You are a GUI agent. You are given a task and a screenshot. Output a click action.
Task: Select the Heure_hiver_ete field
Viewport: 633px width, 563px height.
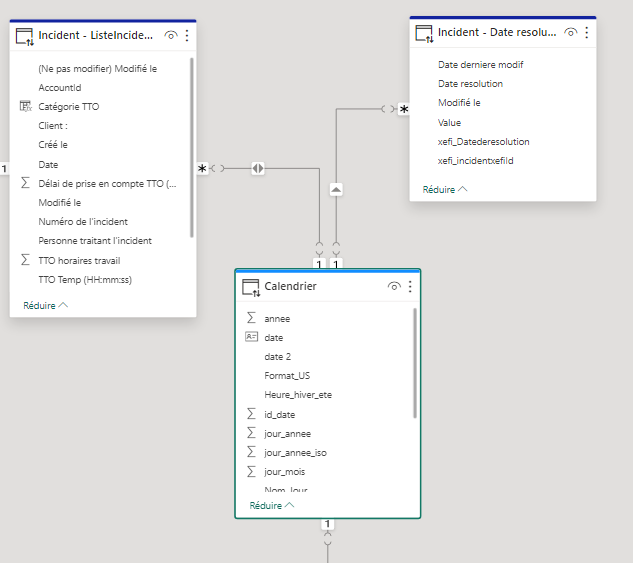pyautogui.click(x=298, y=395)
